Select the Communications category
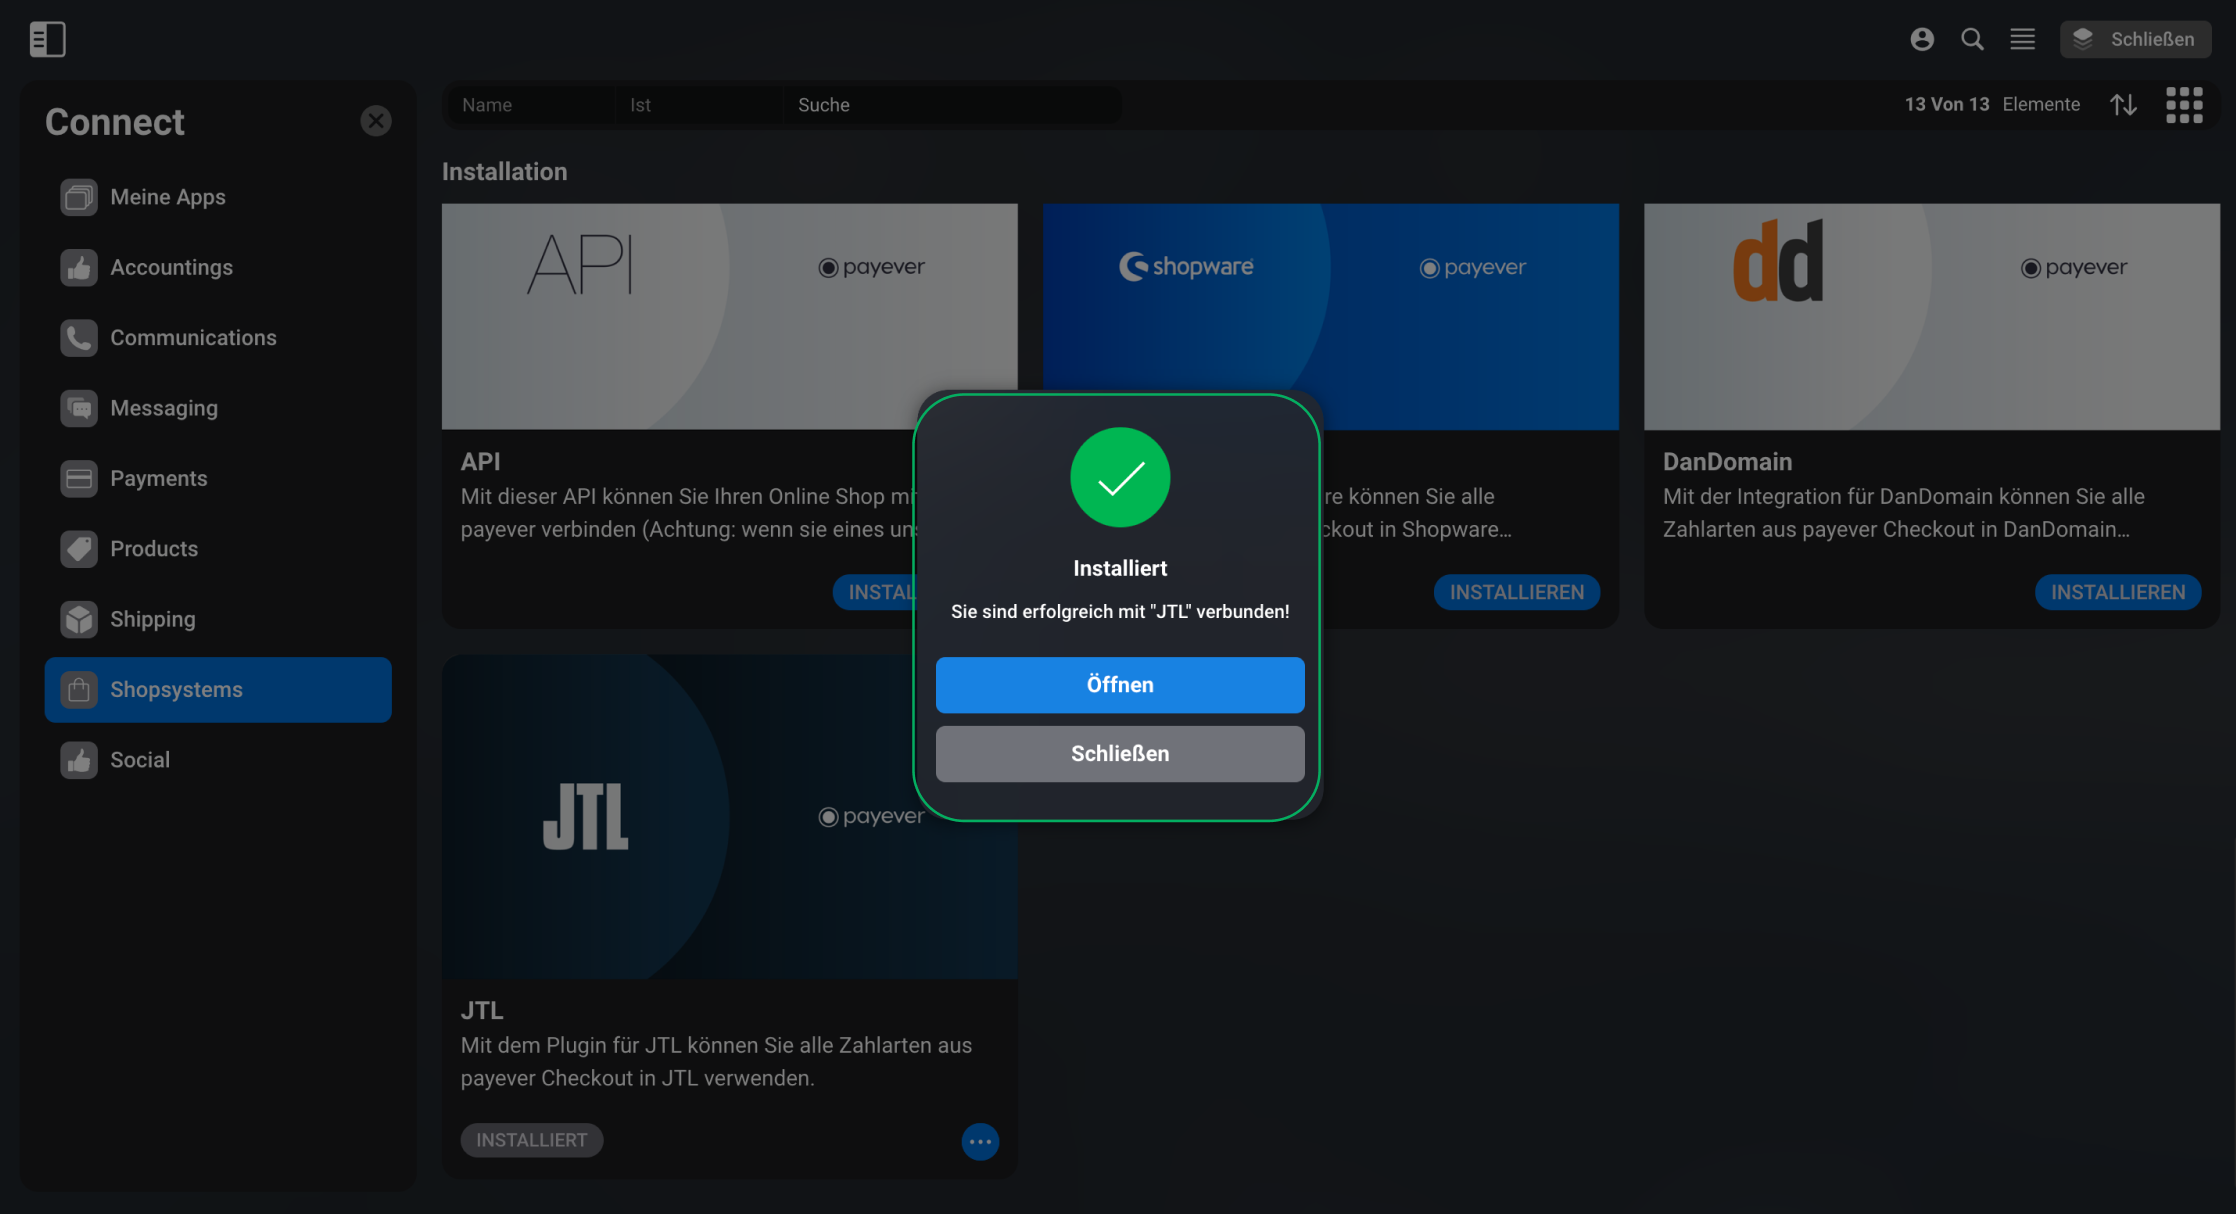This screenshot has width=2236, height=1214. pos(218,338)
